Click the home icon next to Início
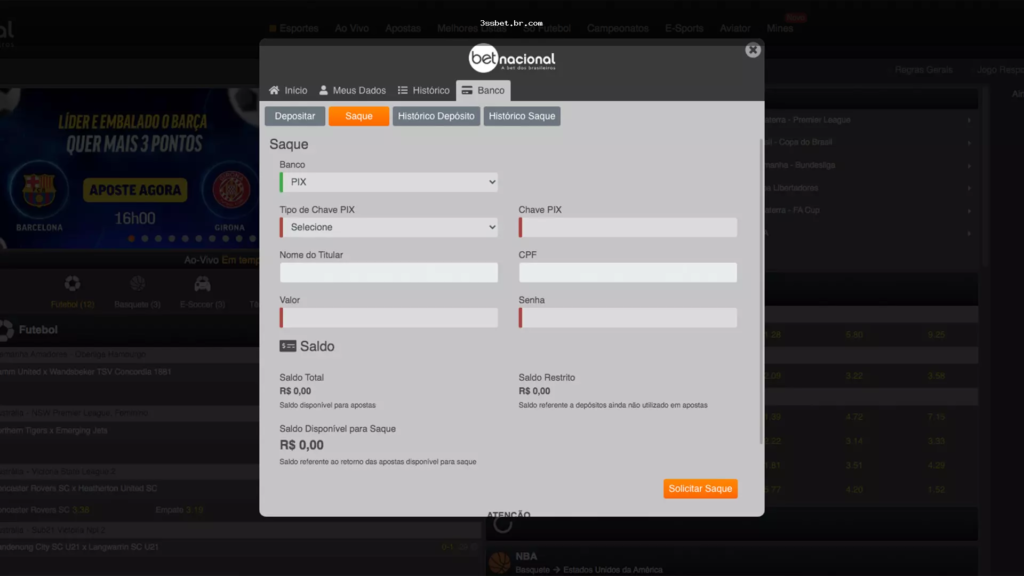This screenshot has width=1024, height=576. pyautogui.click(x=274, y=90)
